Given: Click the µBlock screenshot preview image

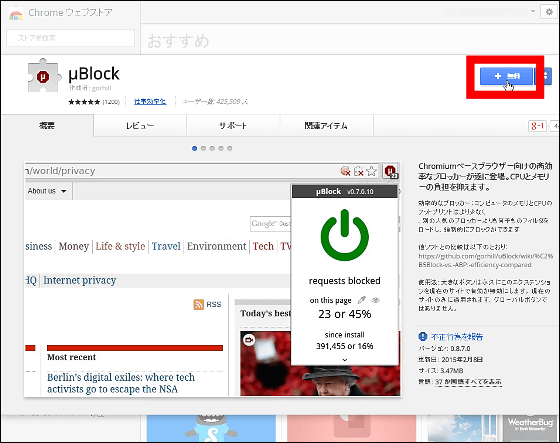Looking at the screenshot, I should (x=212, y=279).
